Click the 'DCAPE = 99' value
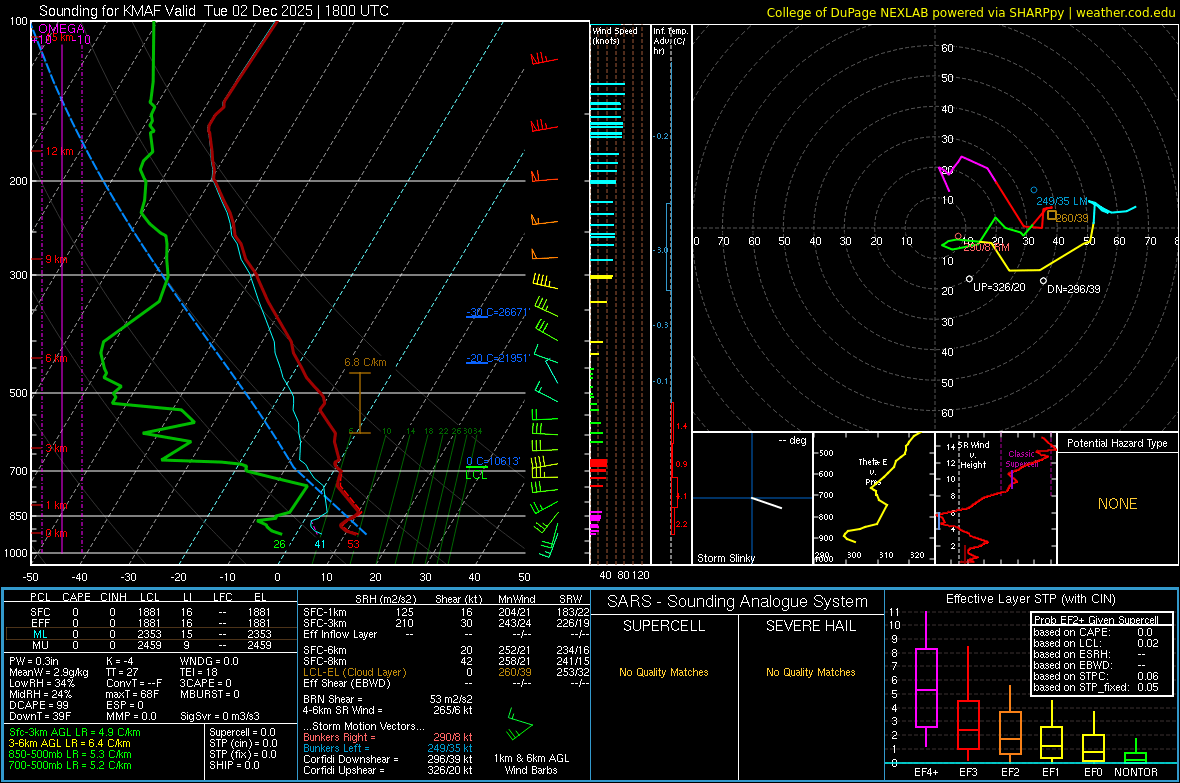Screen dimensions: 1180x783 point(39,705)
